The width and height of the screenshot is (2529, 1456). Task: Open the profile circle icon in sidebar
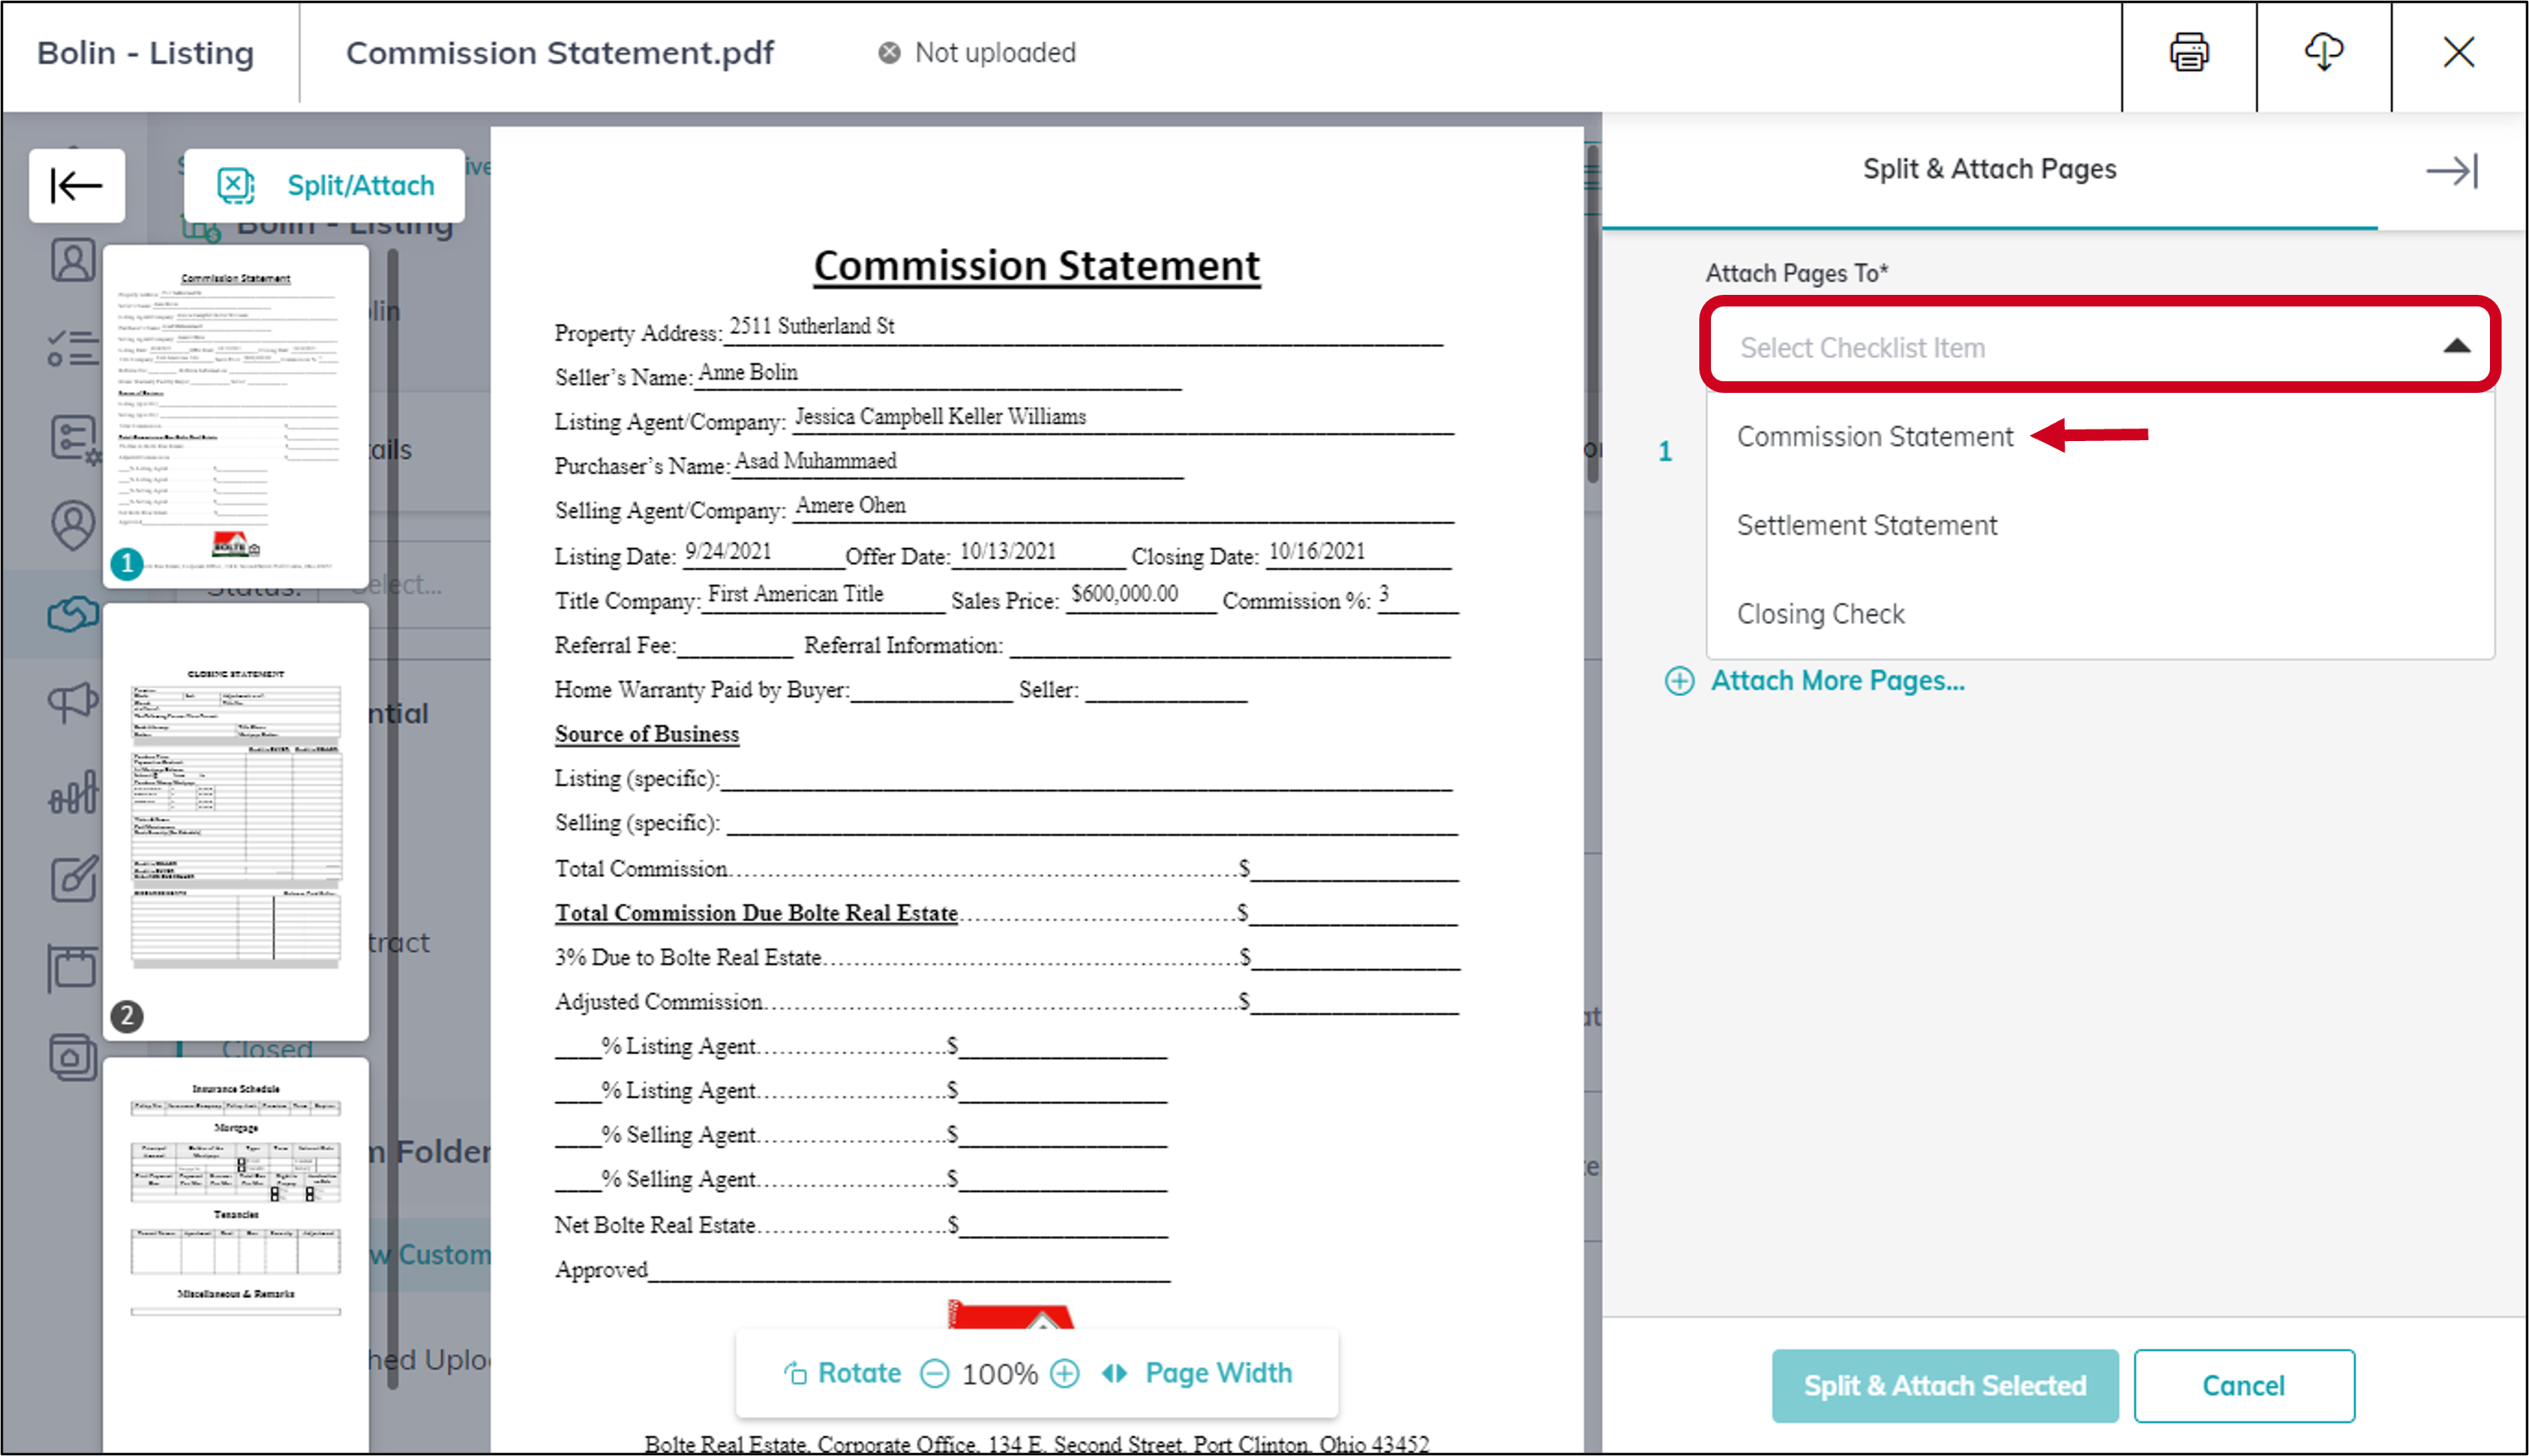click(73, 525)
